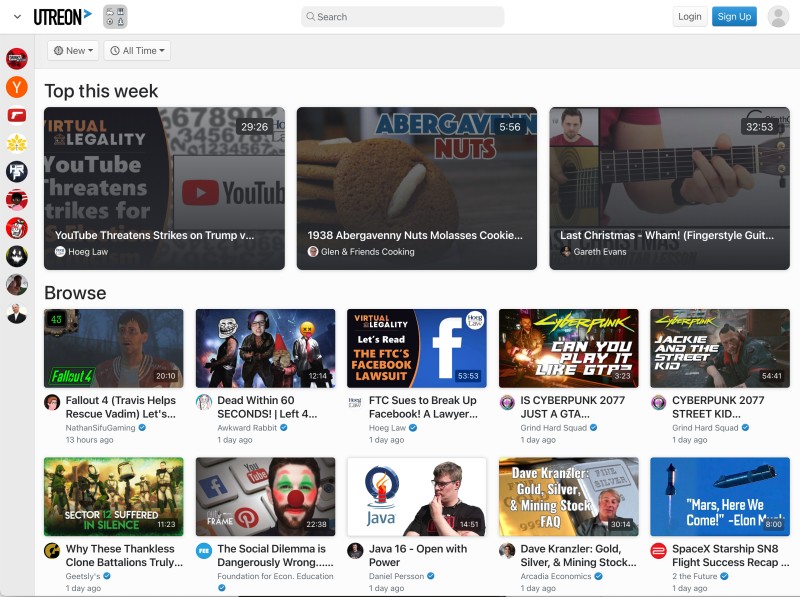This screenshot has width=800, height=597.
Task: Play Last Christmas Wham! Fingerstyle Guitar video
Action: 669,188
